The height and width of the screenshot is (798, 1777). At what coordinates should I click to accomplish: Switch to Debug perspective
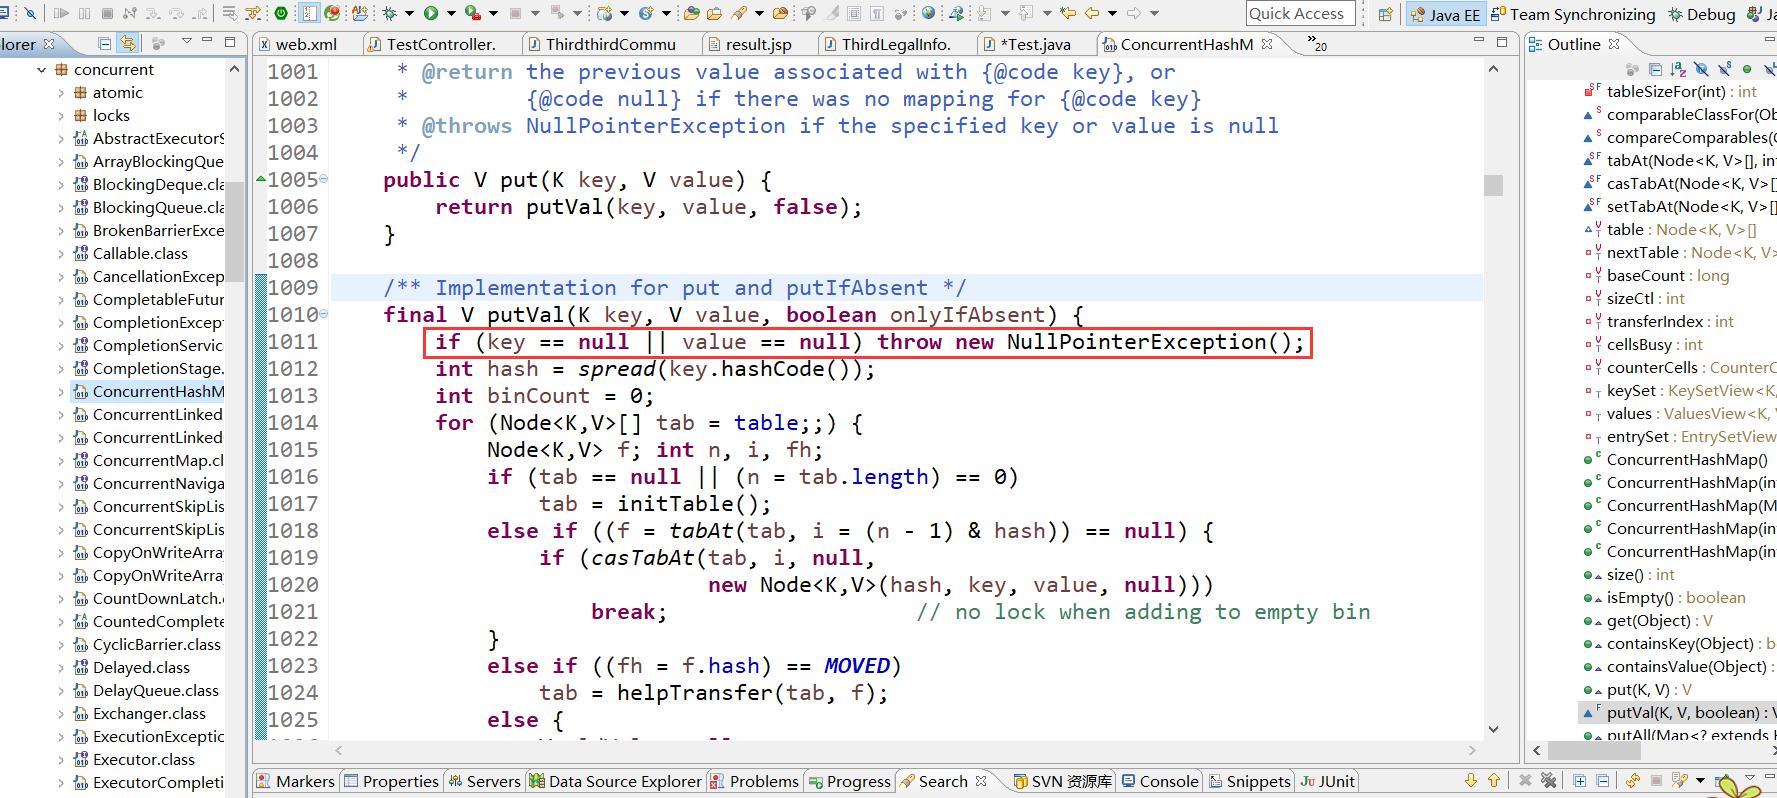(1701, 14)
